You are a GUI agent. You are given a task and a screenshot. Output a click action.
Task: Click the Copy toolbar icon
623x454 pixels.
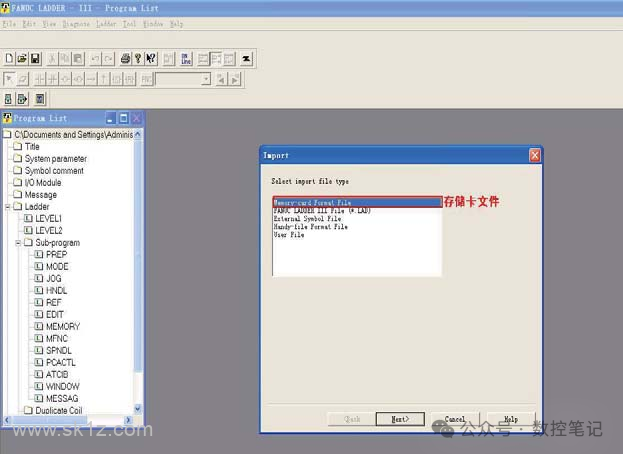tap(65, 59)
